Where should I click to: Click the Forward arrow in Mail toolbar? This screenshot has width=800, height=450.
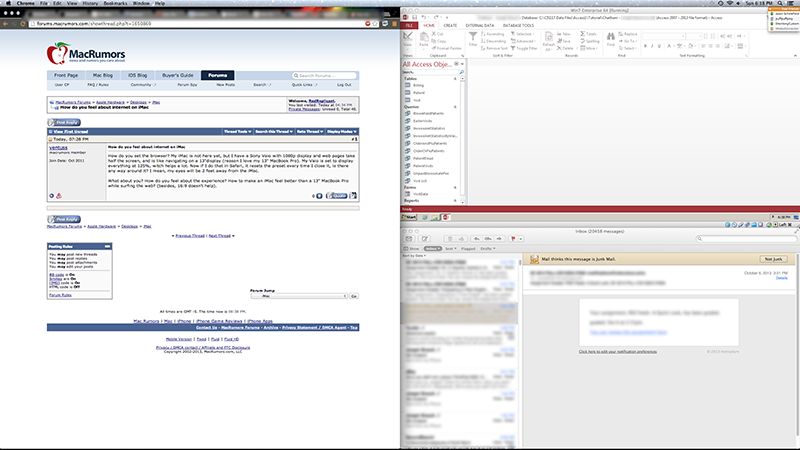coord(499,239)
